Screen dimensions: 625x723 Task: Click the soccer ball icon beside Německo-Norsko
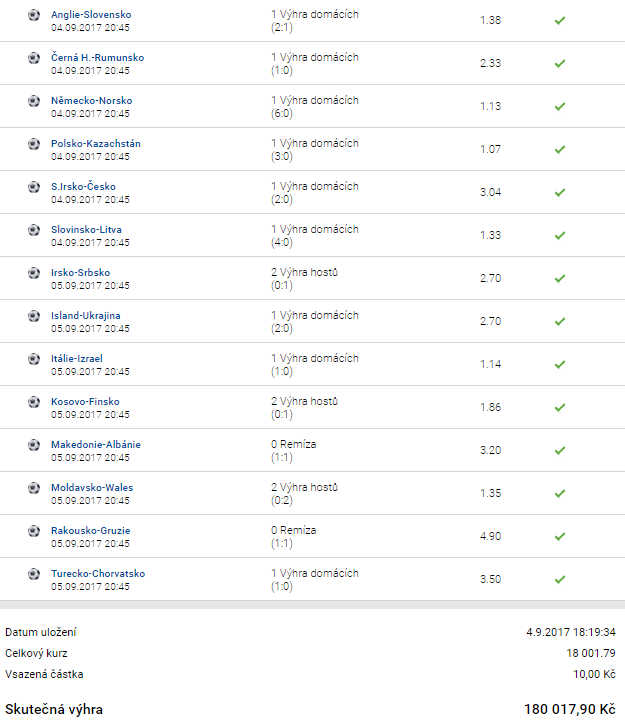[x=34, y=101]
